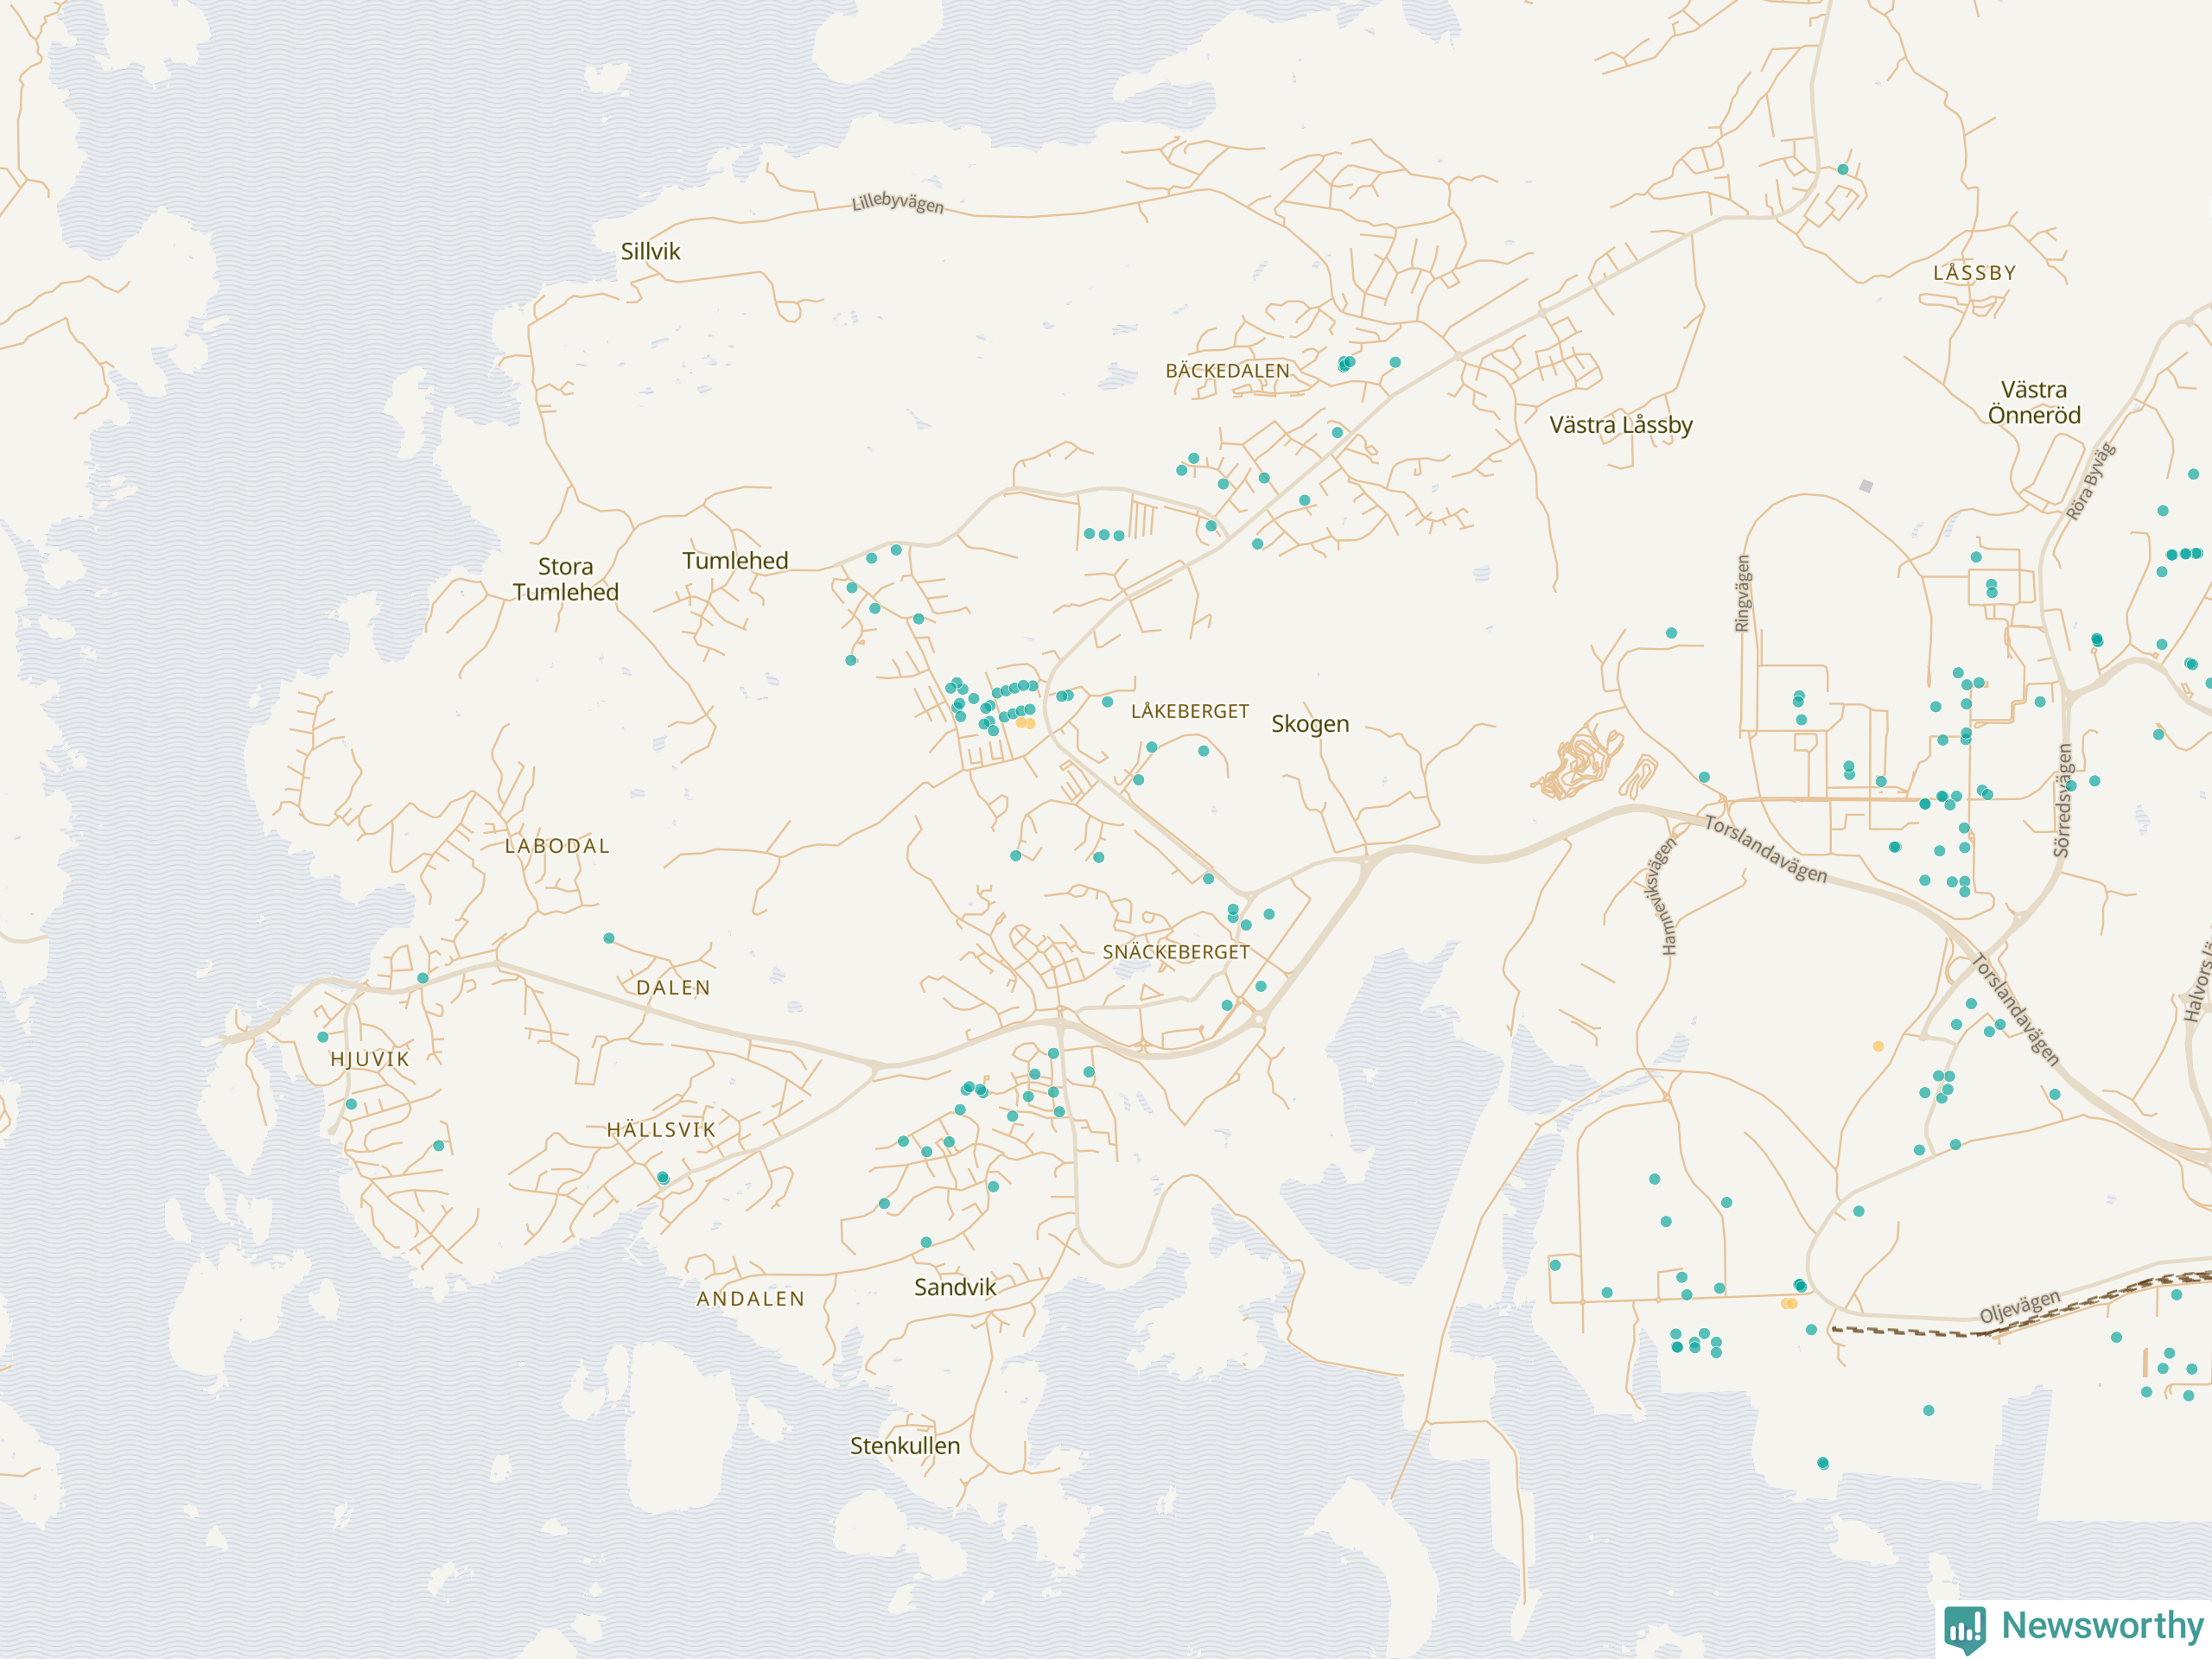Click the Skogen place label
Image resolution: width=2212 pixels, height=1659 pixels.
pyautogui.click(x=1310, y=724)
